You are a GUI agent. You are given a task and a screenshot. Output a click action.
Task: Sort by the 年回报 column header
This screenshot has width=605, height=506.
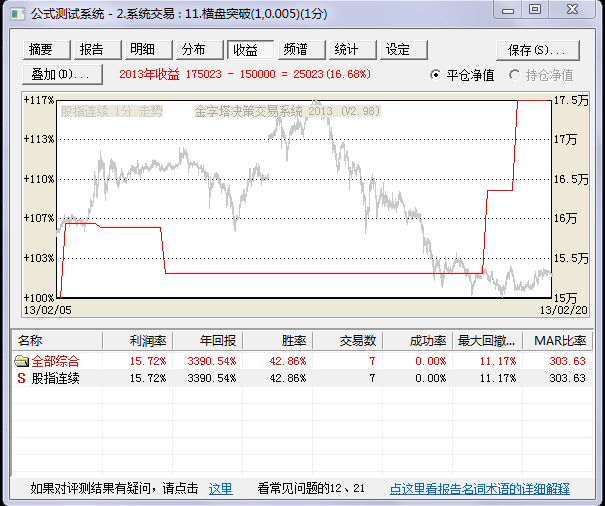coord(208,341)
